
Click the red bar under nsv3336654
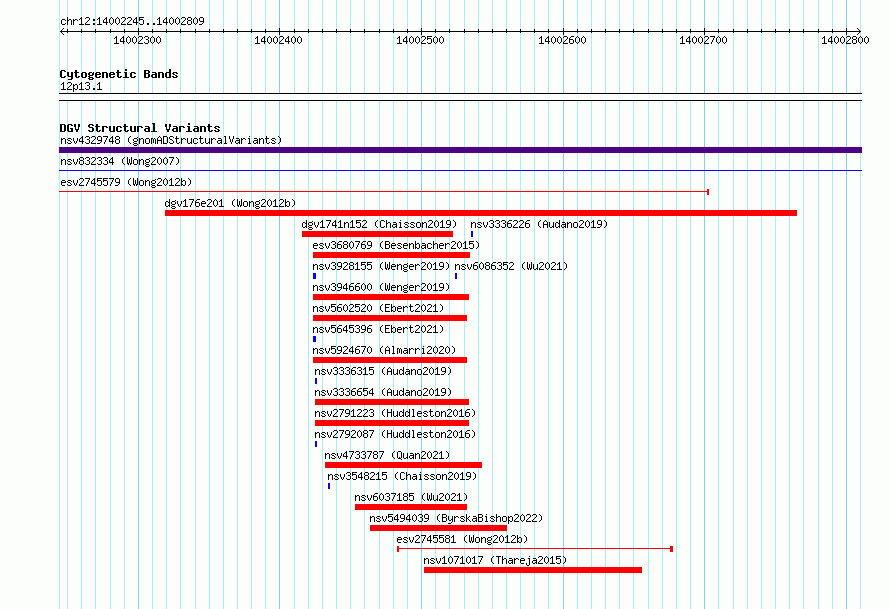point(392,402)
